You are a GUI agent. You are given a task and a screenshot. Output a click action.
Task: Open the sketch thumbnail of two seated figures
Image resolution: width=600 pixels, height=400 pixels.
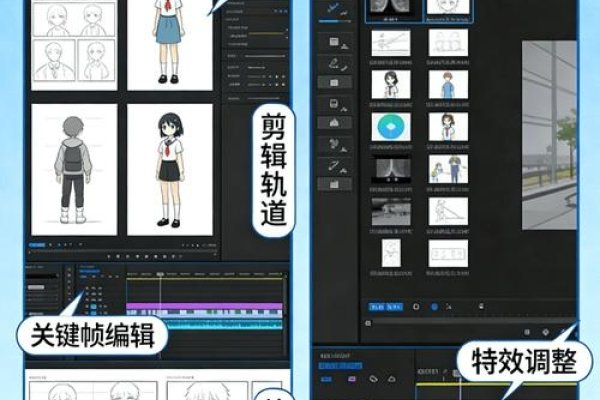[448, 43]
